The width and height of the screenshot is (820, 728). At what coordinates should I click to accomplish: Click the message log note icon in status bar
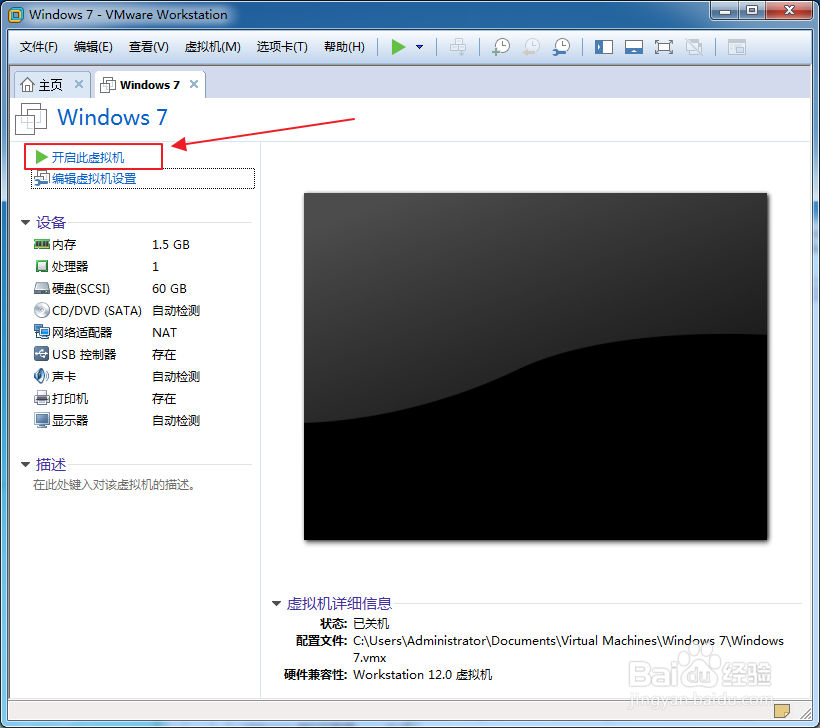[782, 711]
